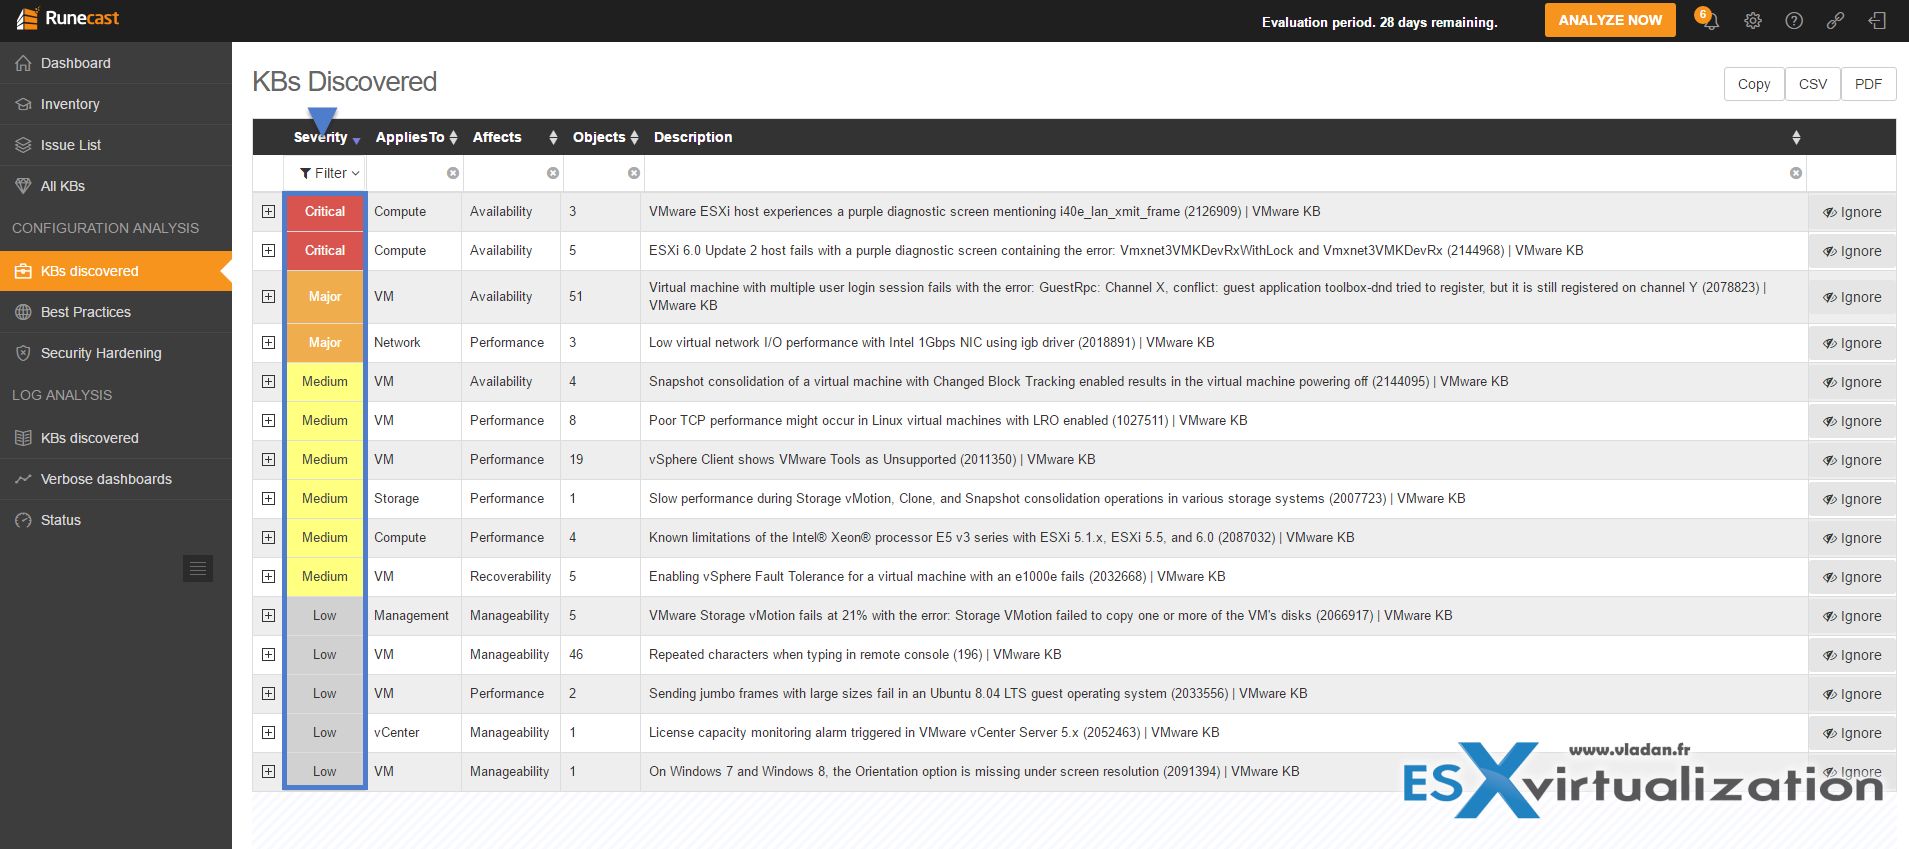Export the table as CSV
Viewport: 1909px width, 849px height.
1812,84
